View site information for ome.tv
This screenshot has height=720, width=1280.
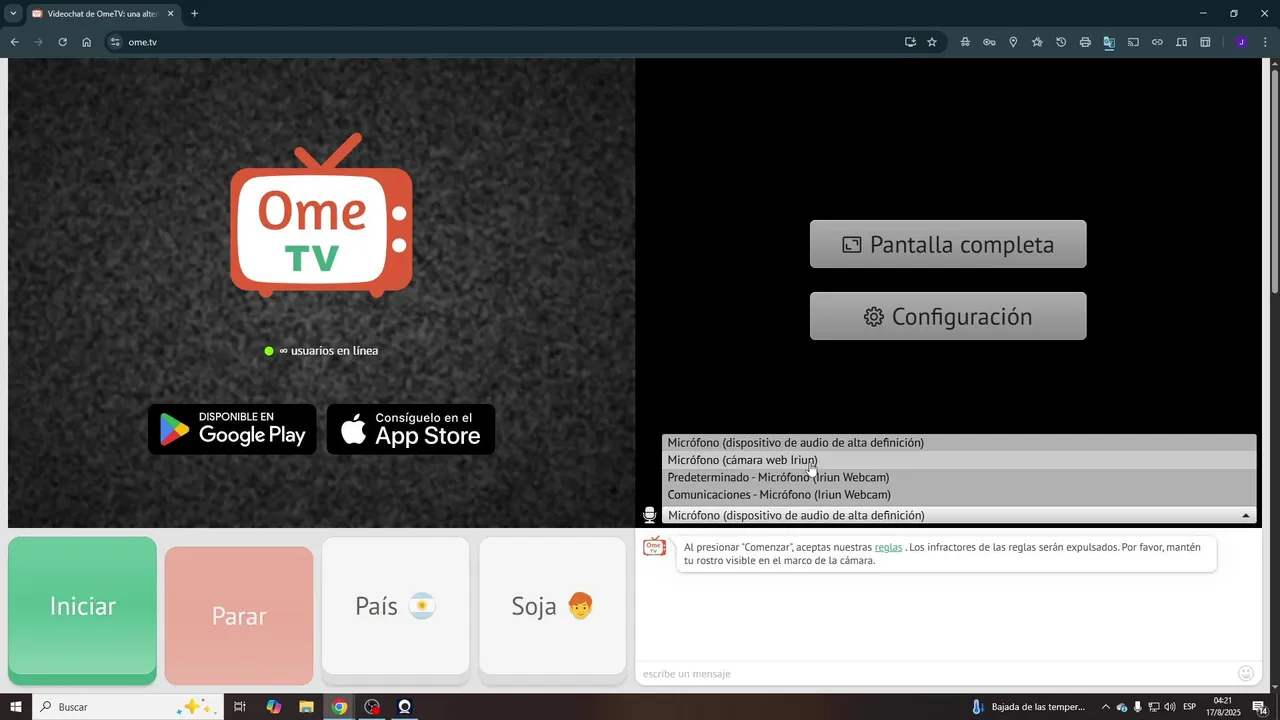pos(115,42)
